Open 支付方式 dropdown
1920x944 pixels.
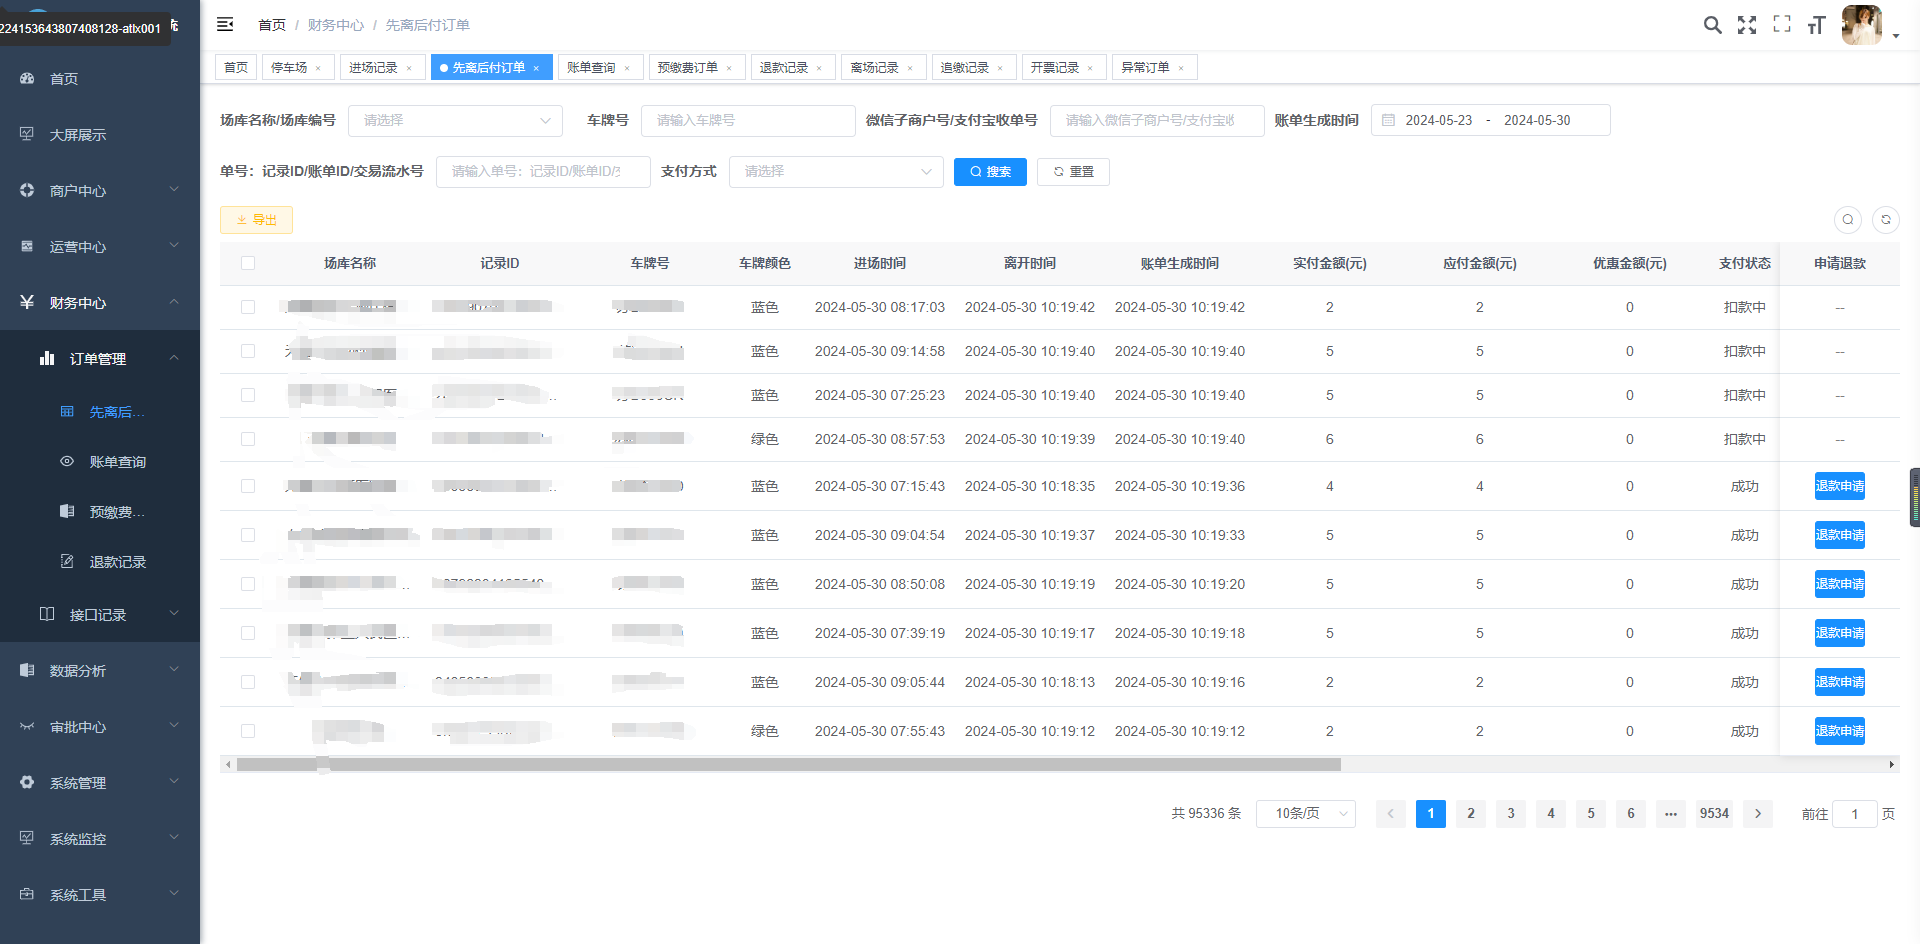coord(836,171)
